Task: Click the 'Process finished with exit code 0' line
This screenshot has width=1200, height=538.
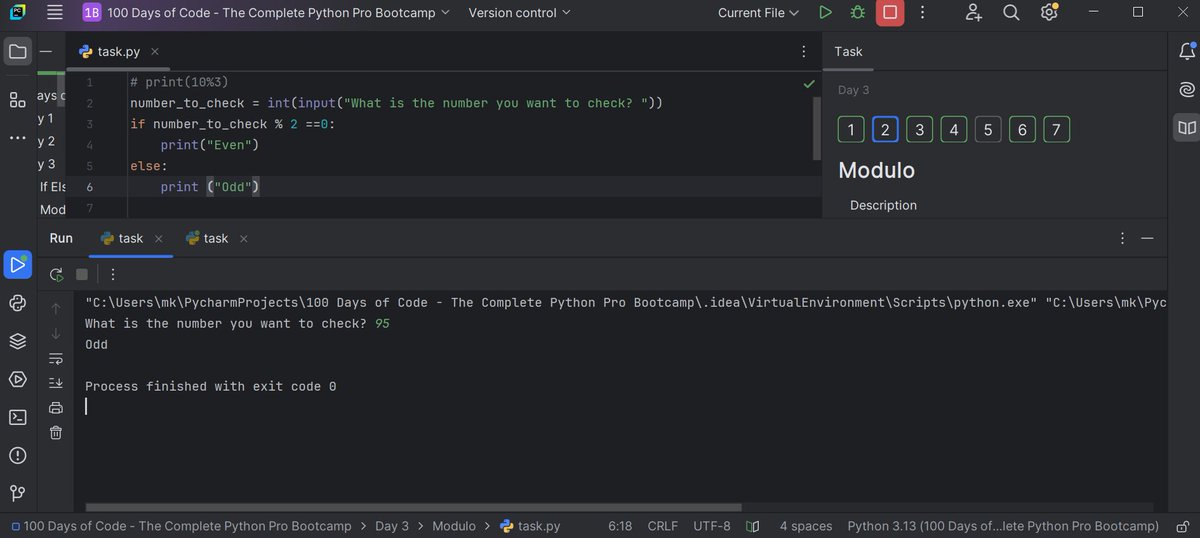Action: (211, 386)
